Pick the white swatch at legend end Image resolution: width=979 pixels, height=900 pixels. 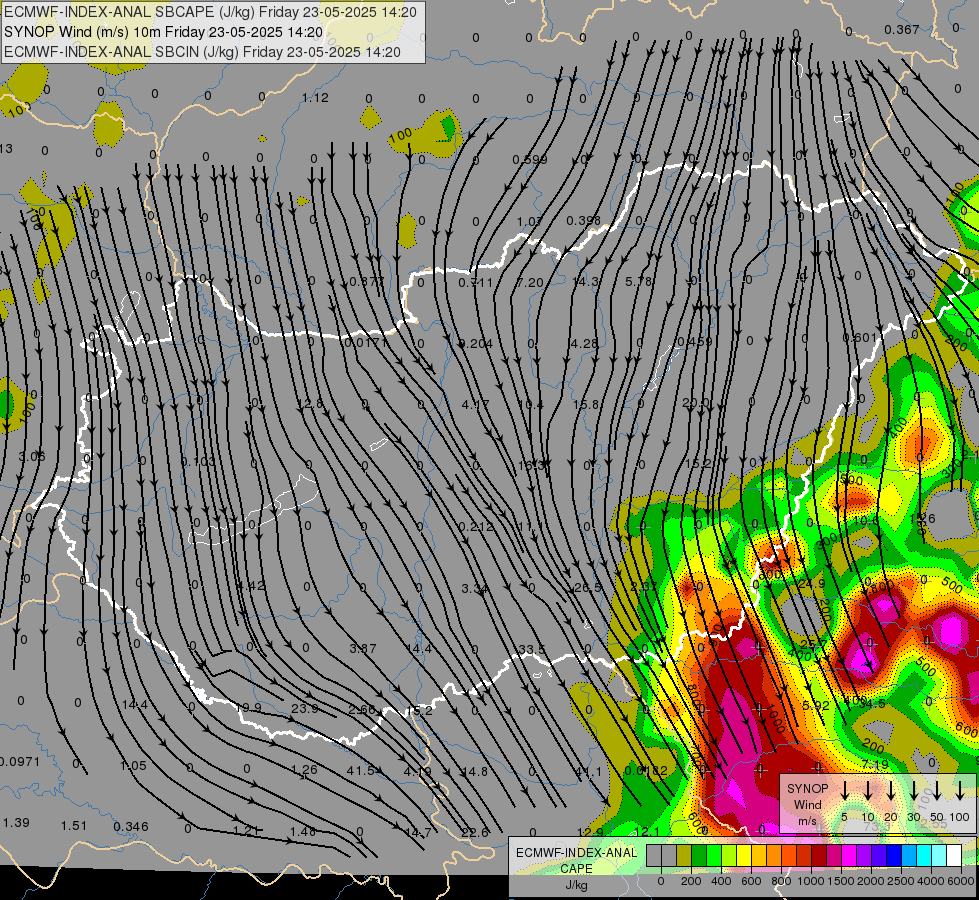coord(953,855)
